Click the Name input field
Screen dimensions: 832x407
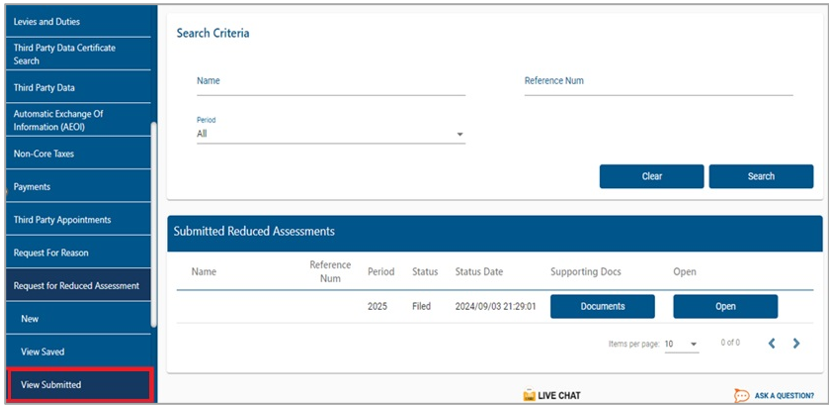coord(331,83)
